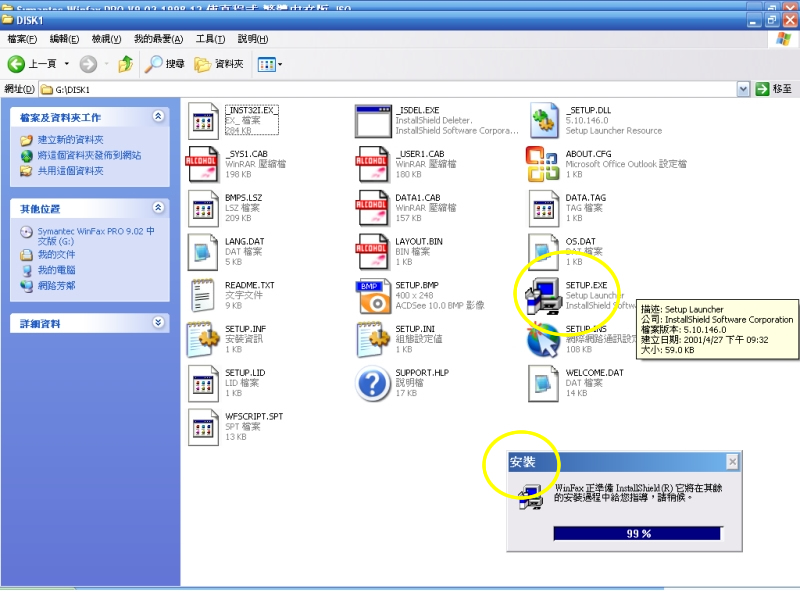Viewport: 800px width, 600px height.
Task: Open the 說明(H) menu
Action: point(253,39)
